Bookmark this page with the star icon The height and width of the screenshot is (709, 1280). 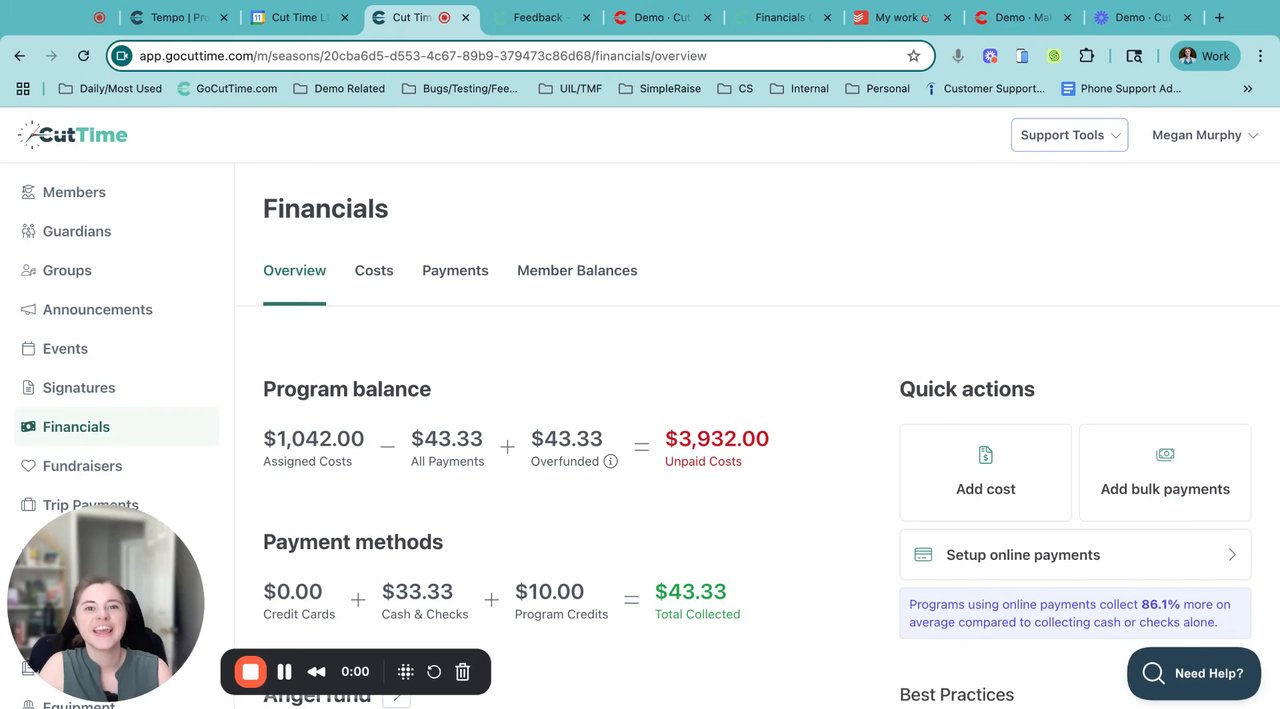(913, 56)
